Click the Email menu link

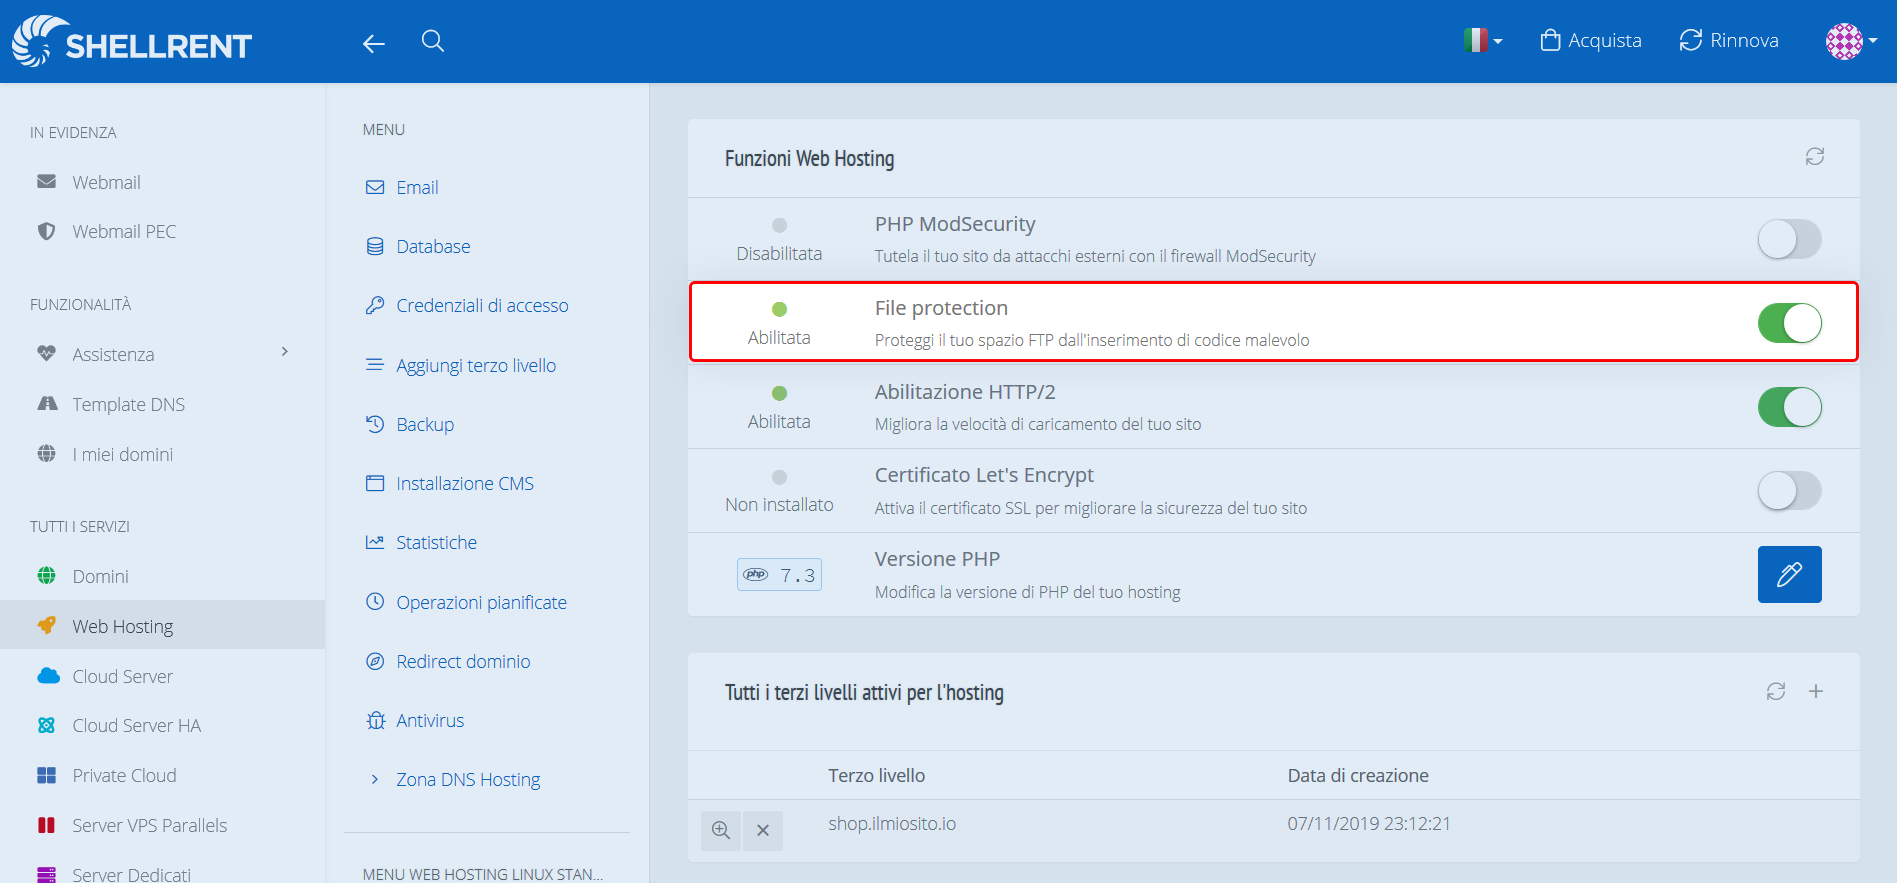417,187
